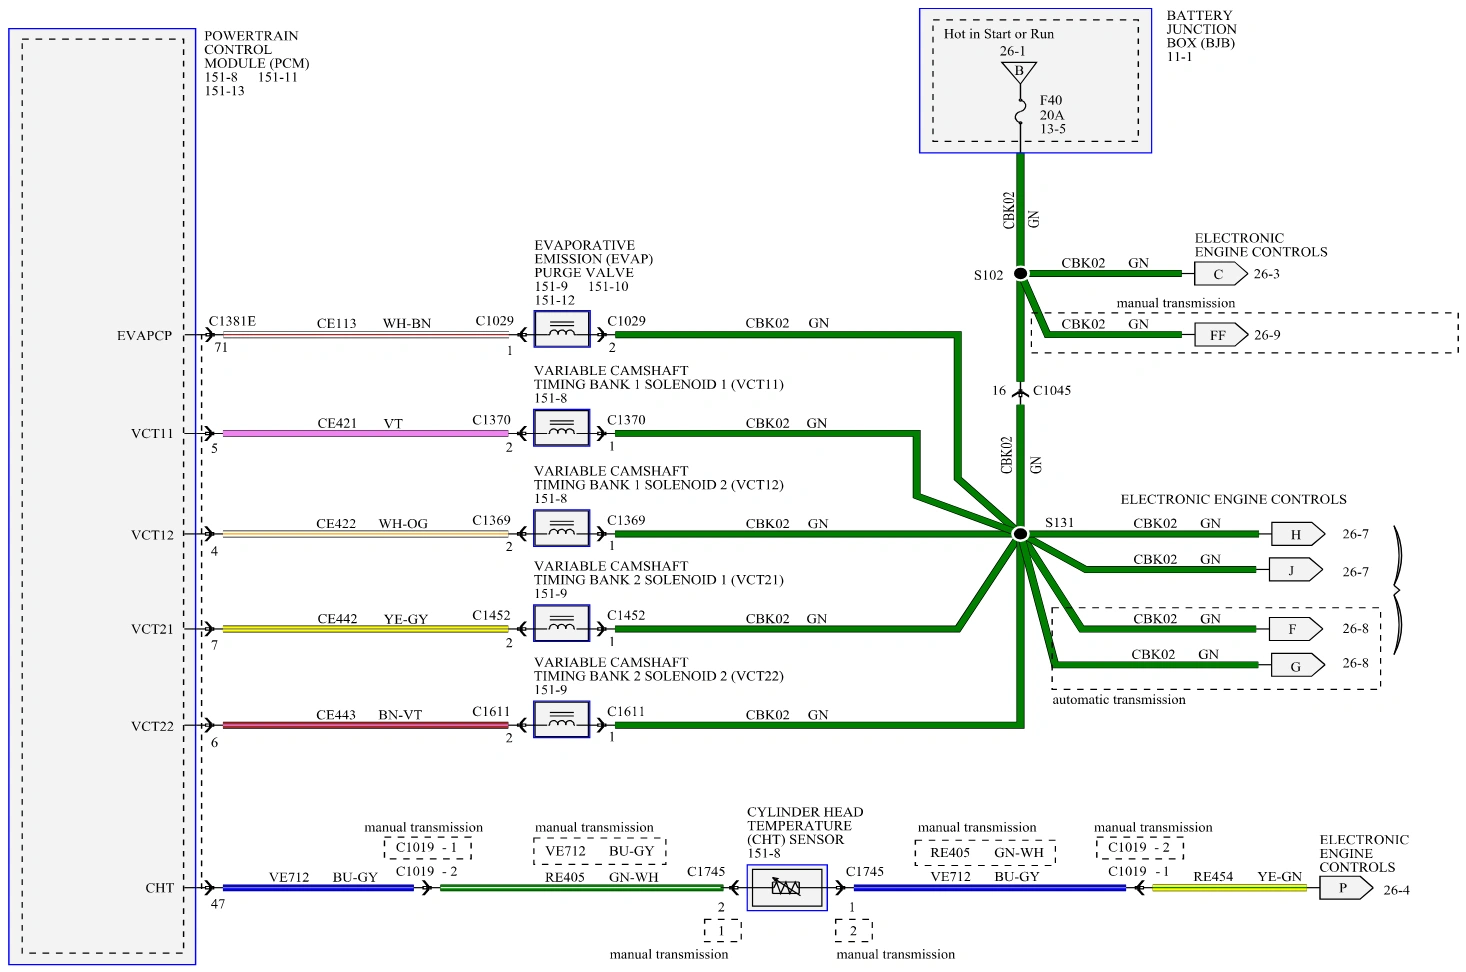Click the automatic transmission note
Viewport: 1466px width, 972px height.
tap(1119, 700)
